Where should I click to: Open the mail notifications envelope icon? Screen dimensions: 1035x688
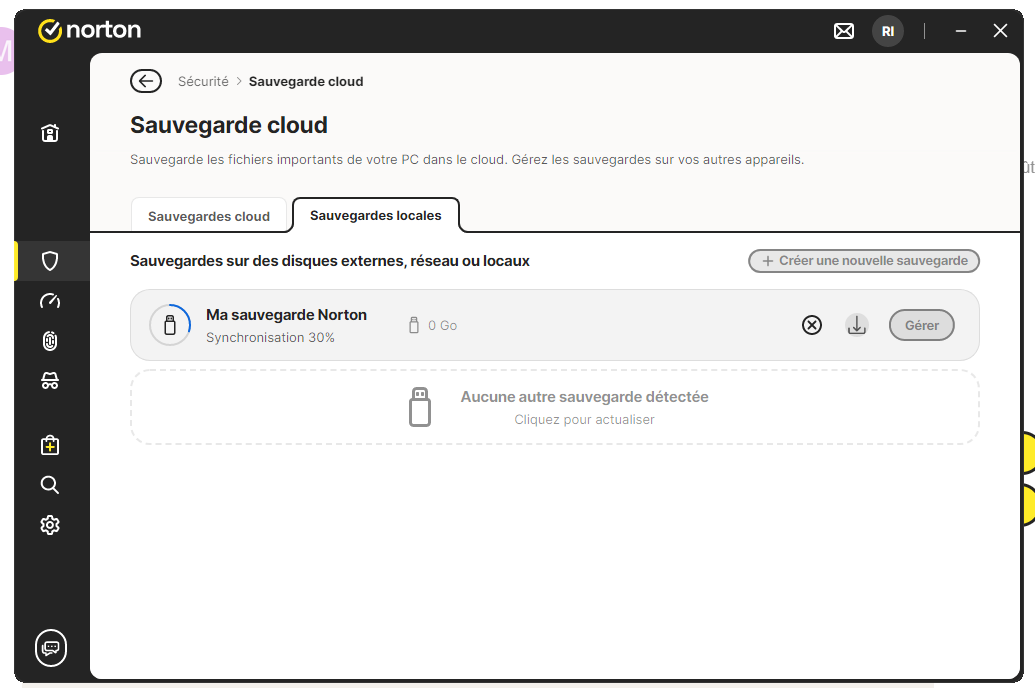click(844, 31)
